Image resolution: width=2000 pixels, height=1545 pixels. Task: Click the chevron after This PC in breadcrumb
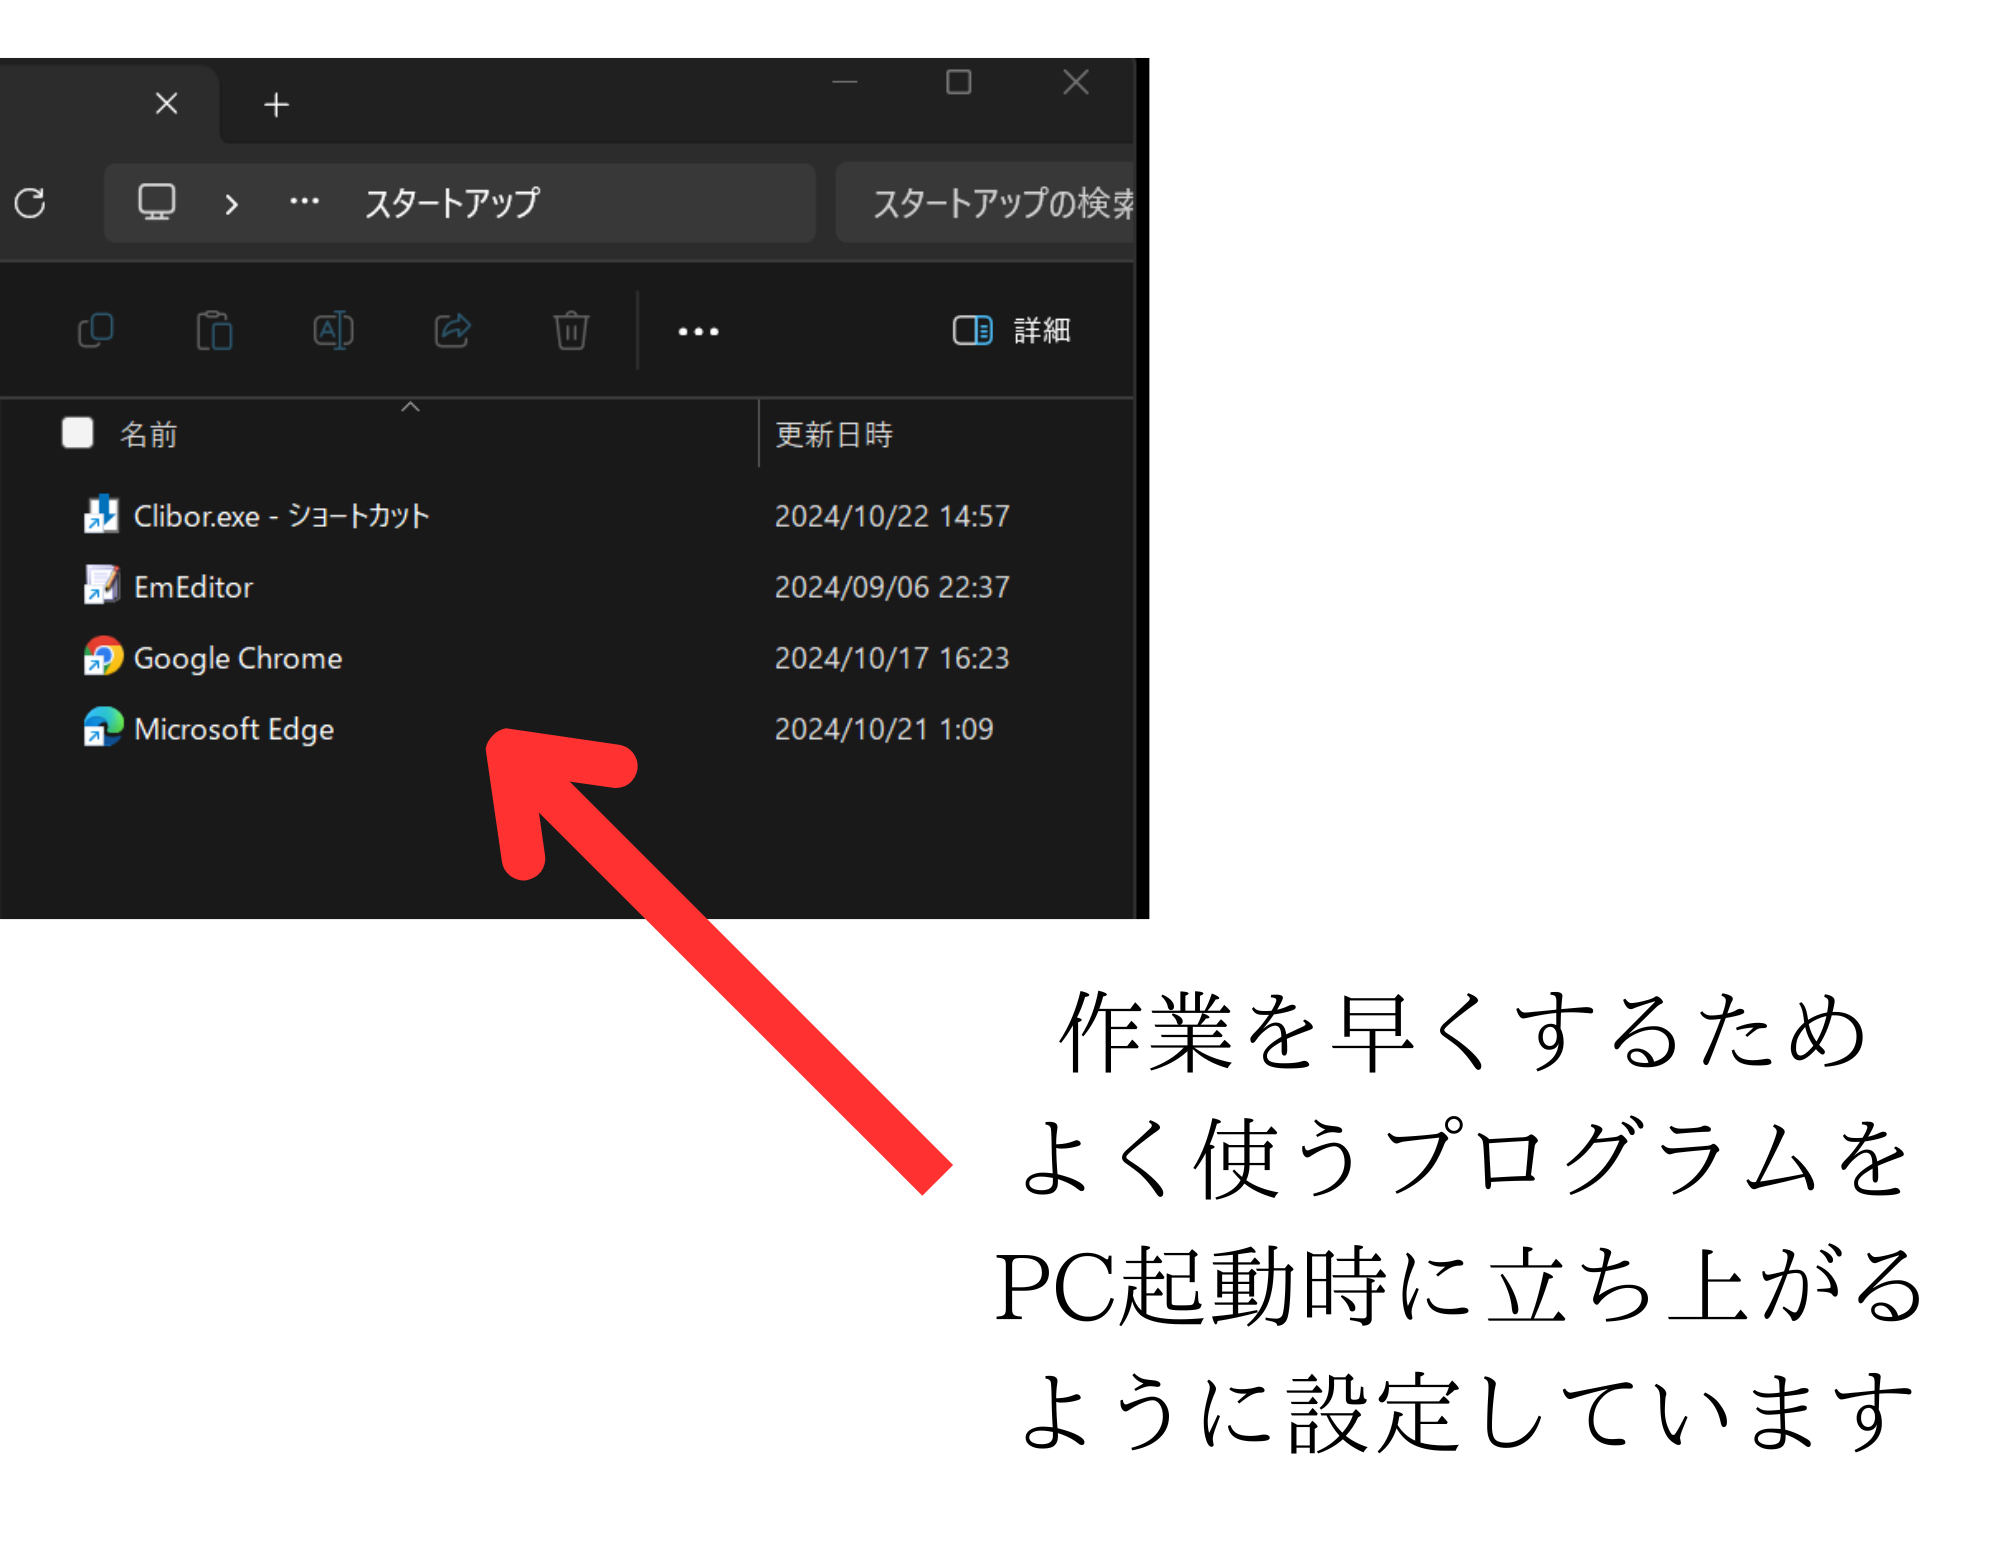pos(232,204)
